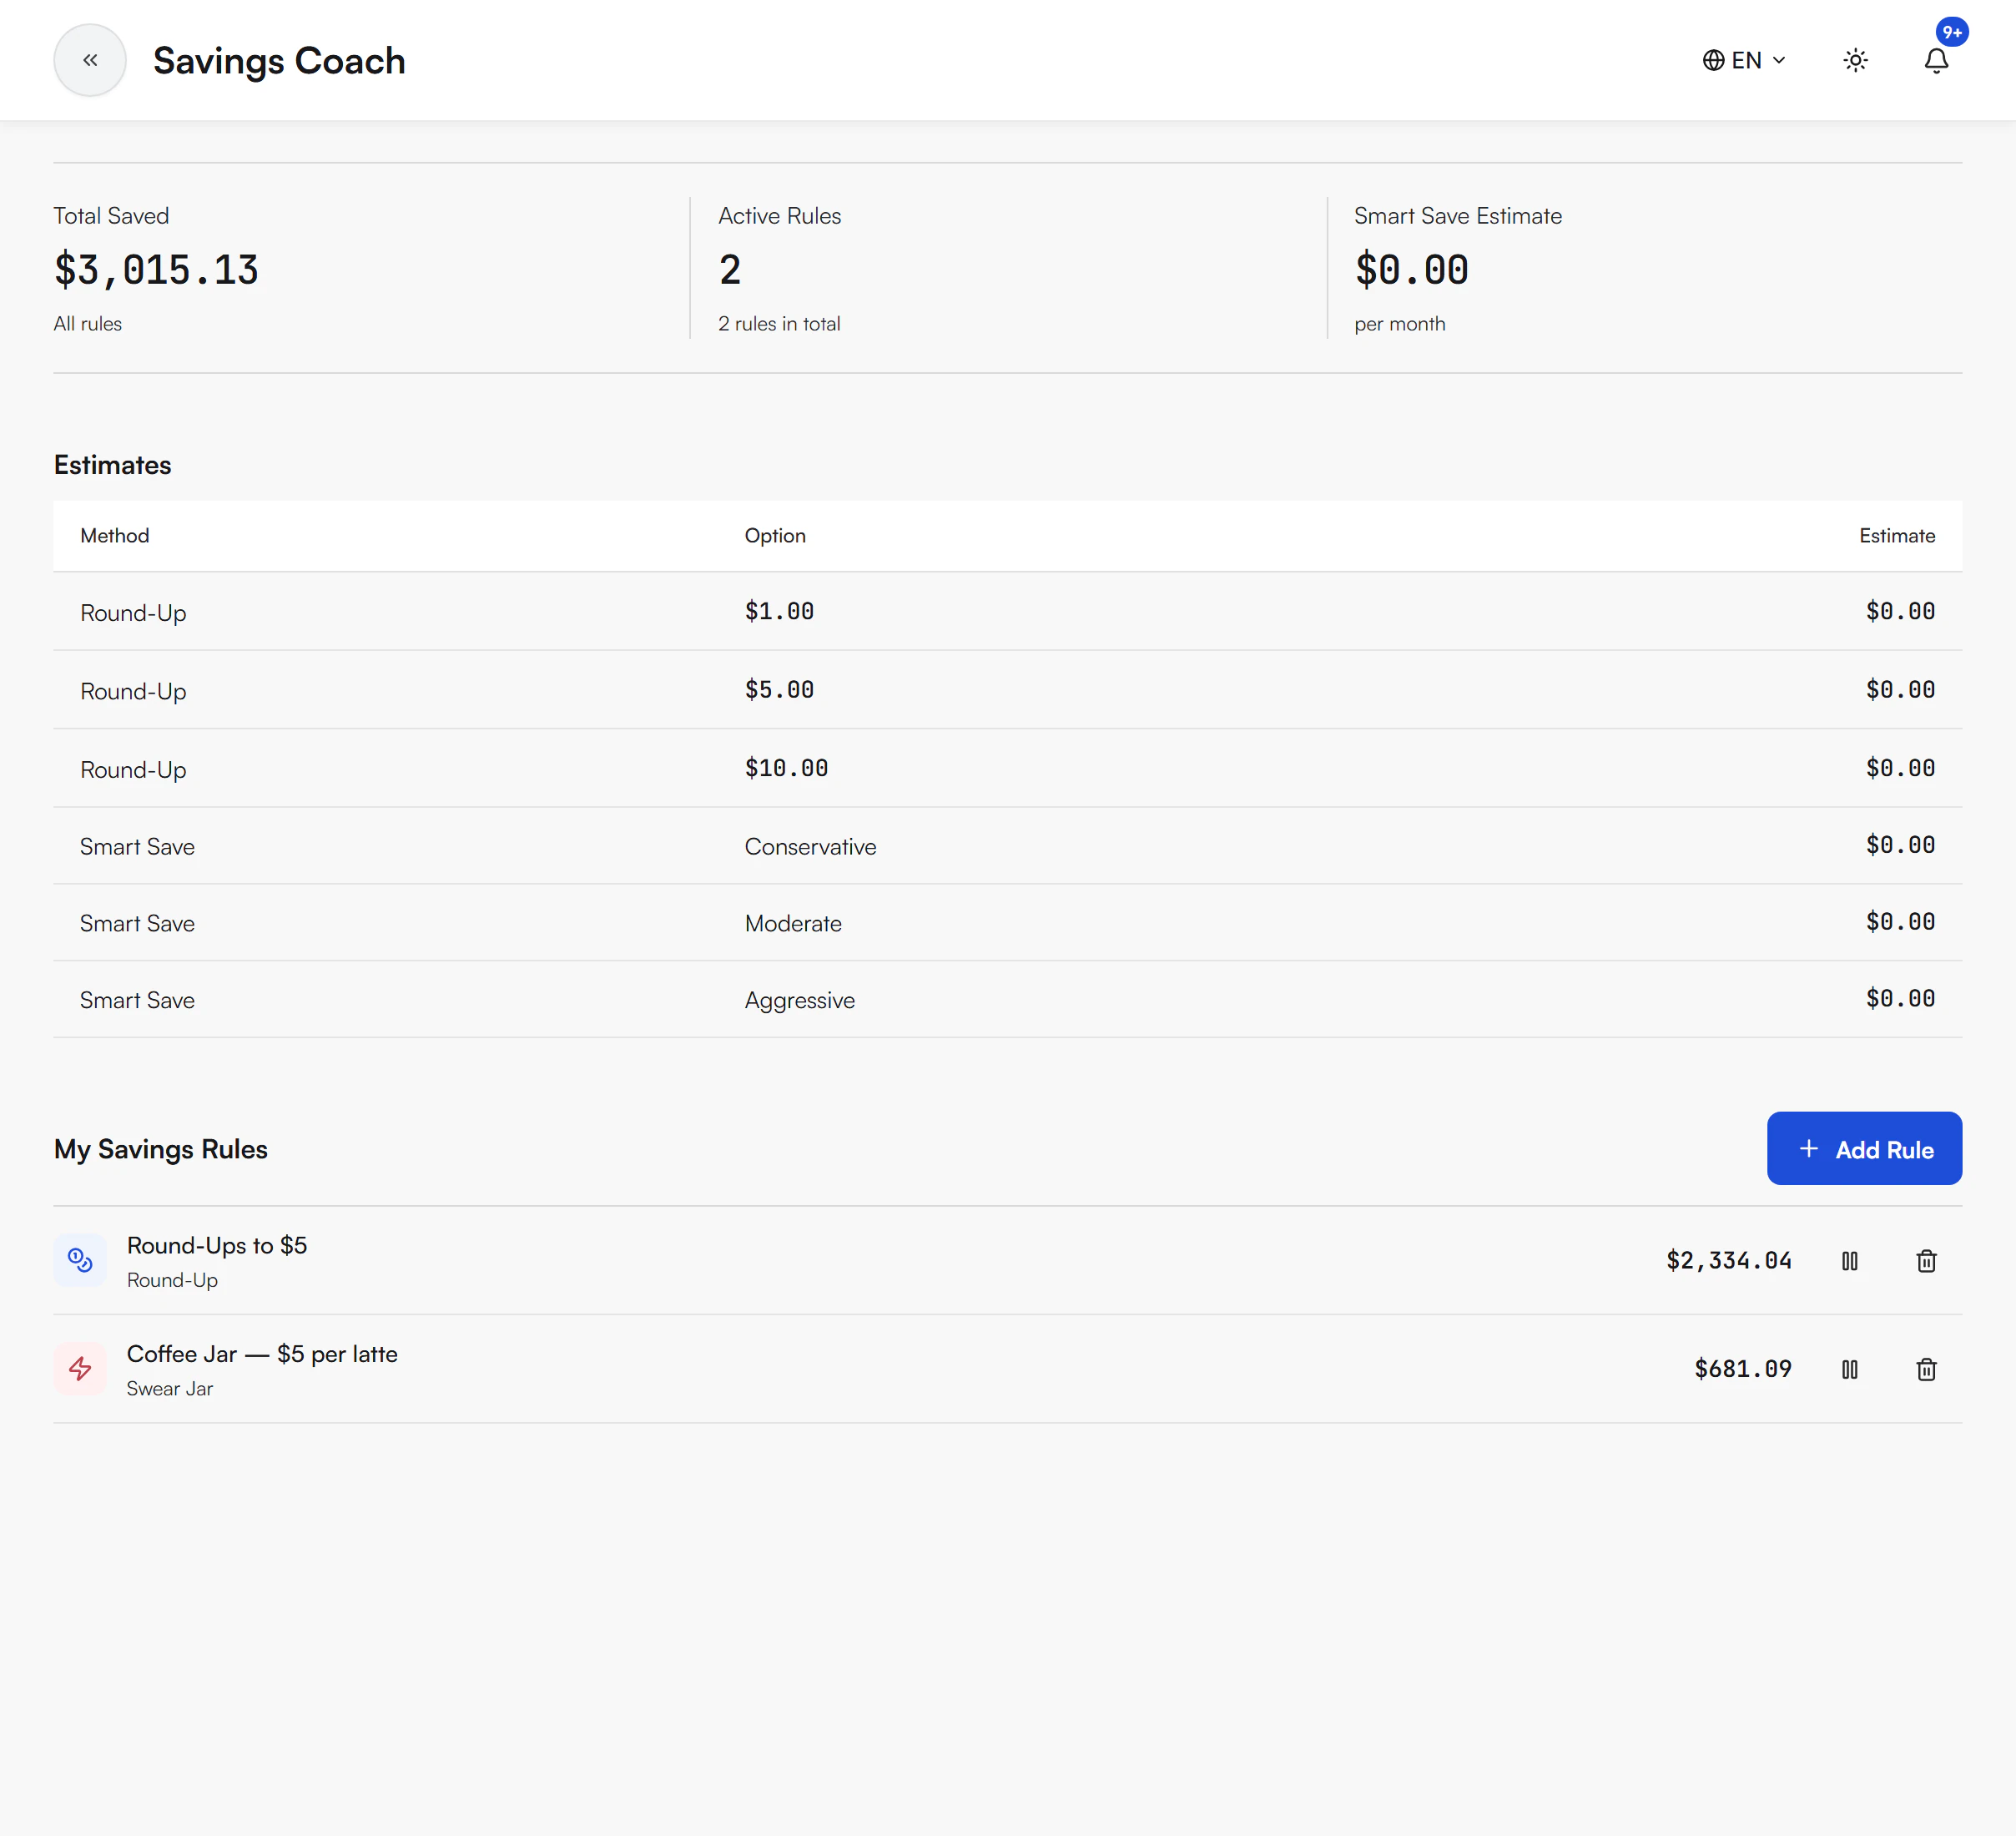Click the Option column header
Screen dimensions: 2016x1836
coord(775,536)
